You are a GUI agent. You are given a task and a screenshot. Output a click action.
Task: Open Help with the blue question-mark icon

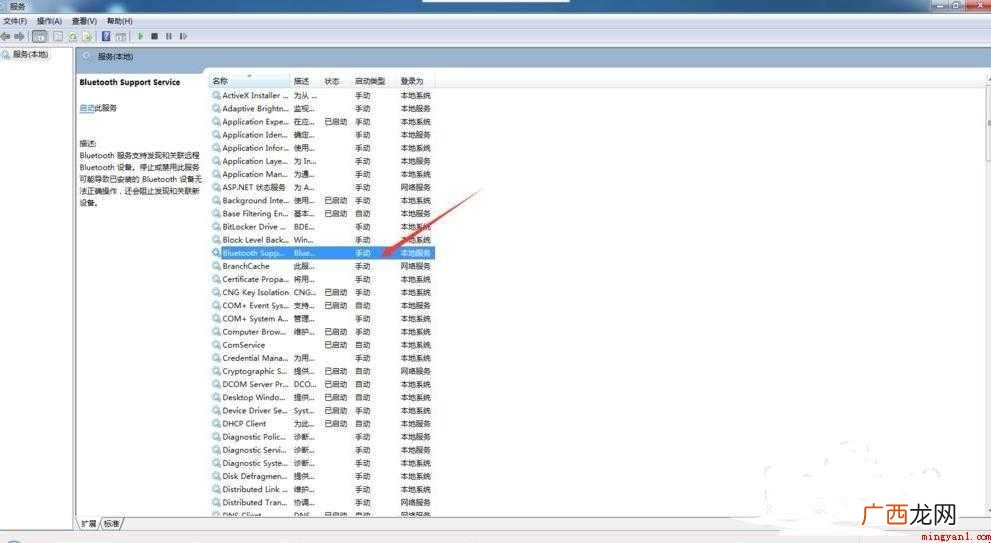tap(106, 37)
